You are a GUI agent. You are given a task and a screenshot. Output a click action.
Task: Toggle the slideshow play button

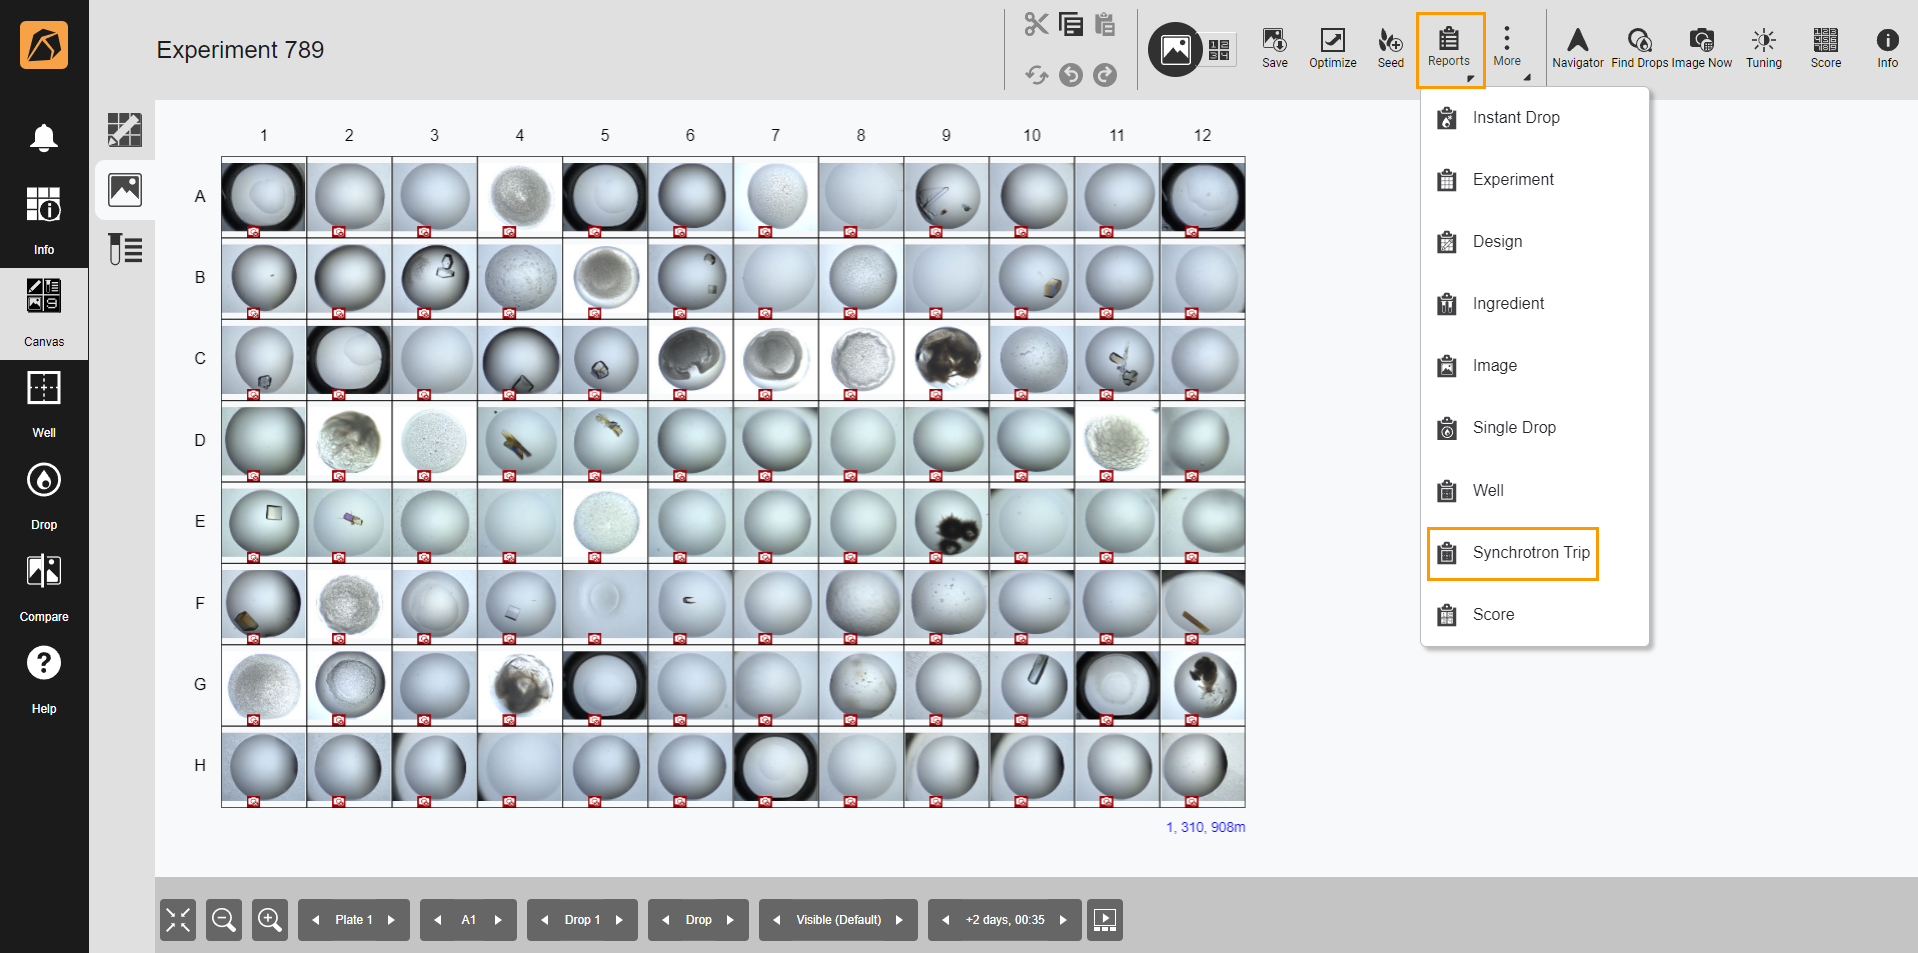(1105, 920)
